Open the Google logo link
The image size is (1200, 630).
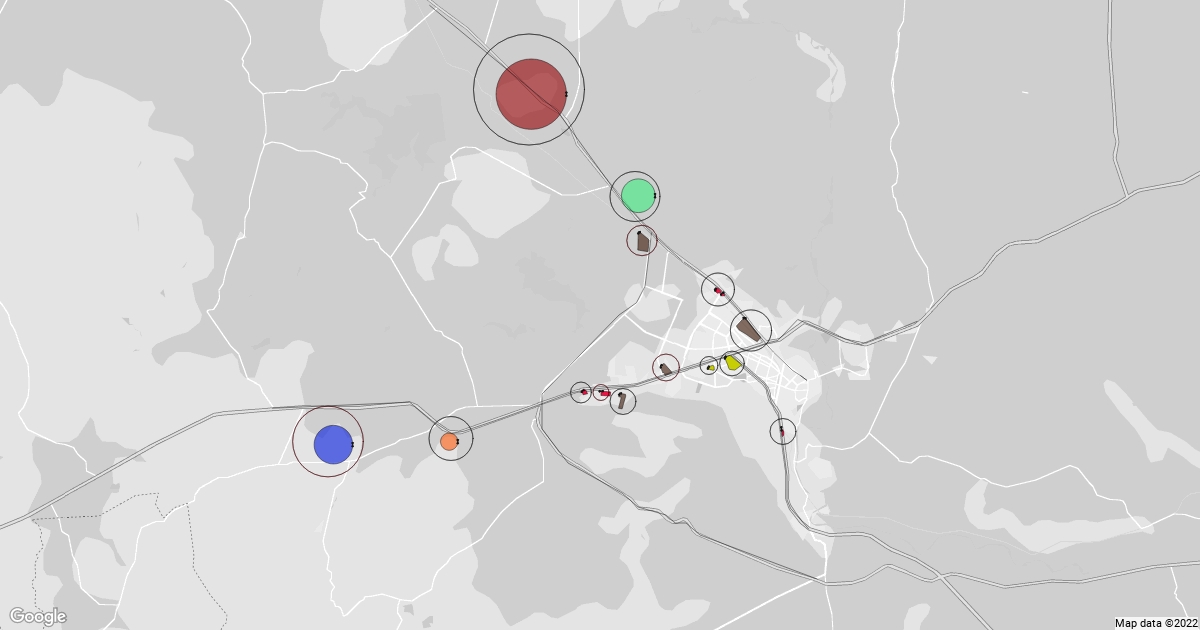pos(37,616)
